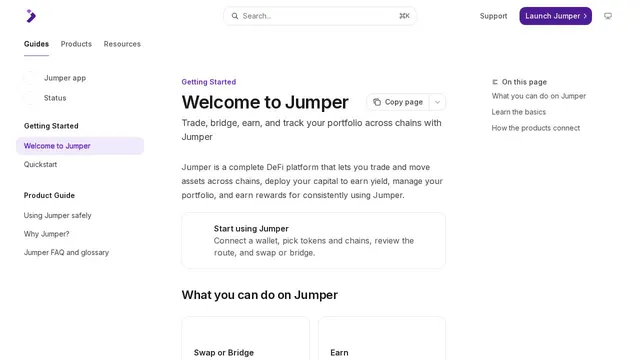
Task: Click the Copy page button
Action: (x=398, y=102)
